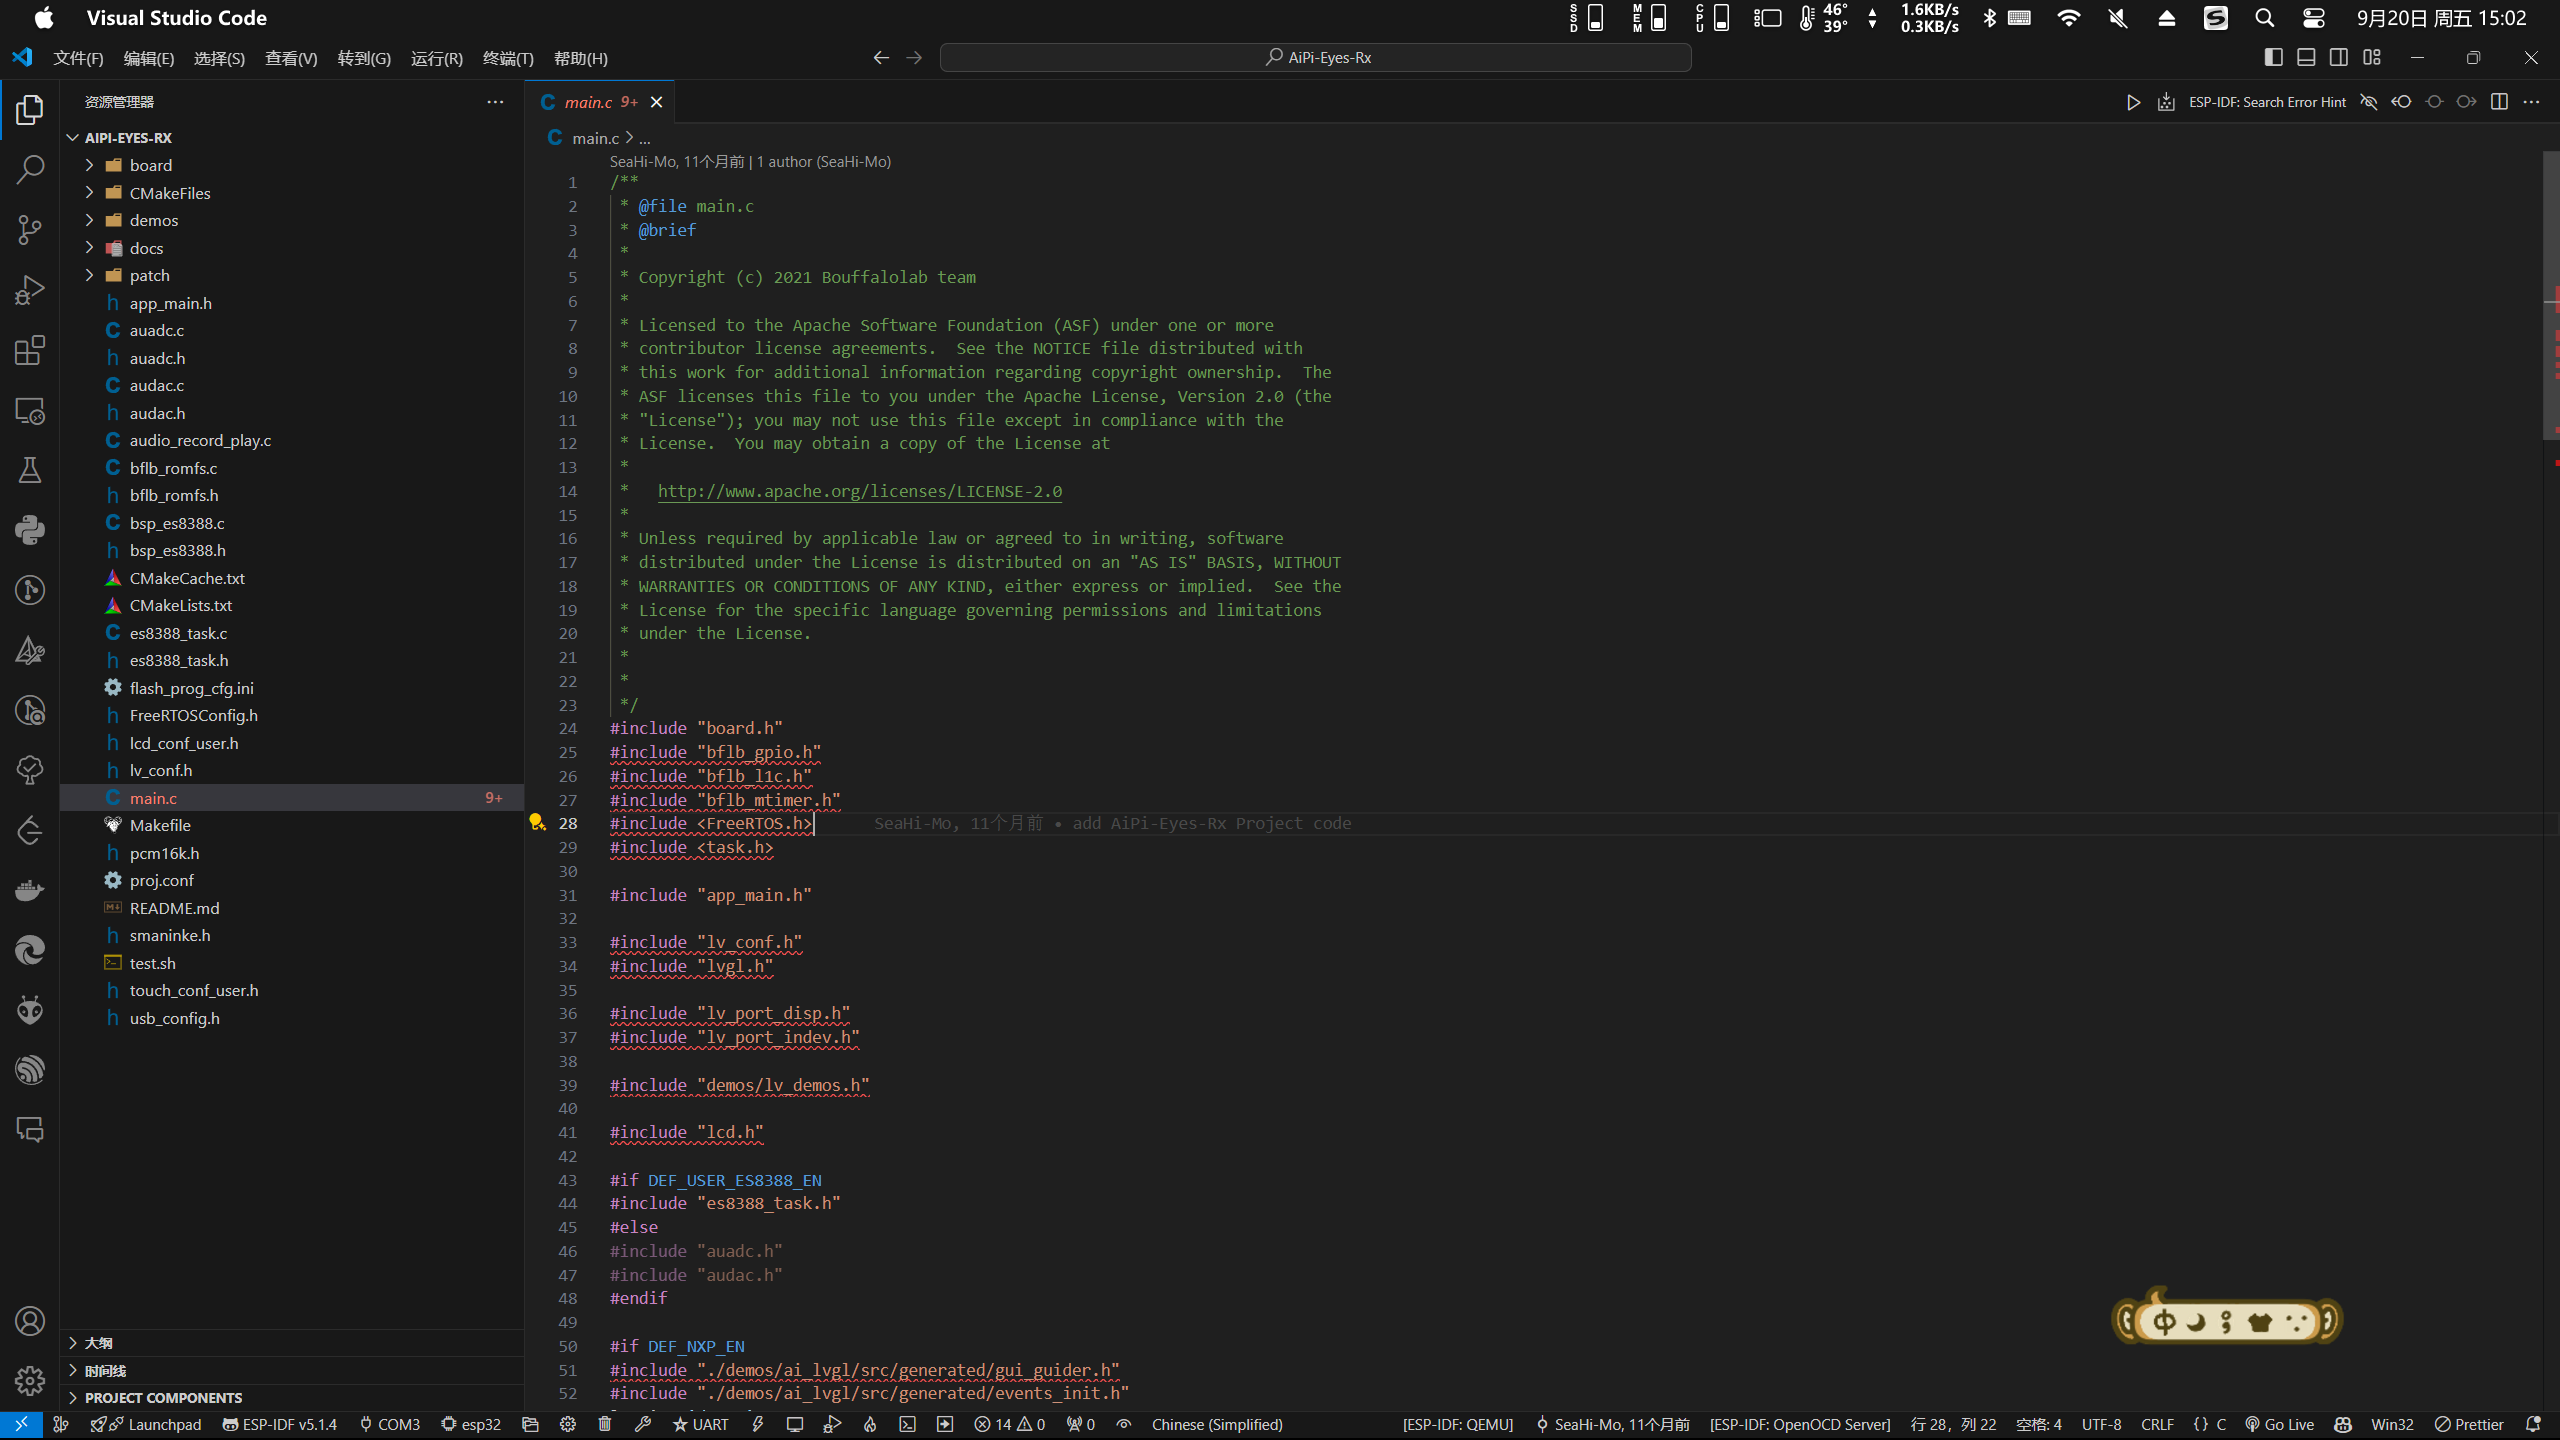Open the 文件(F) menu

[x=78, y=58]
